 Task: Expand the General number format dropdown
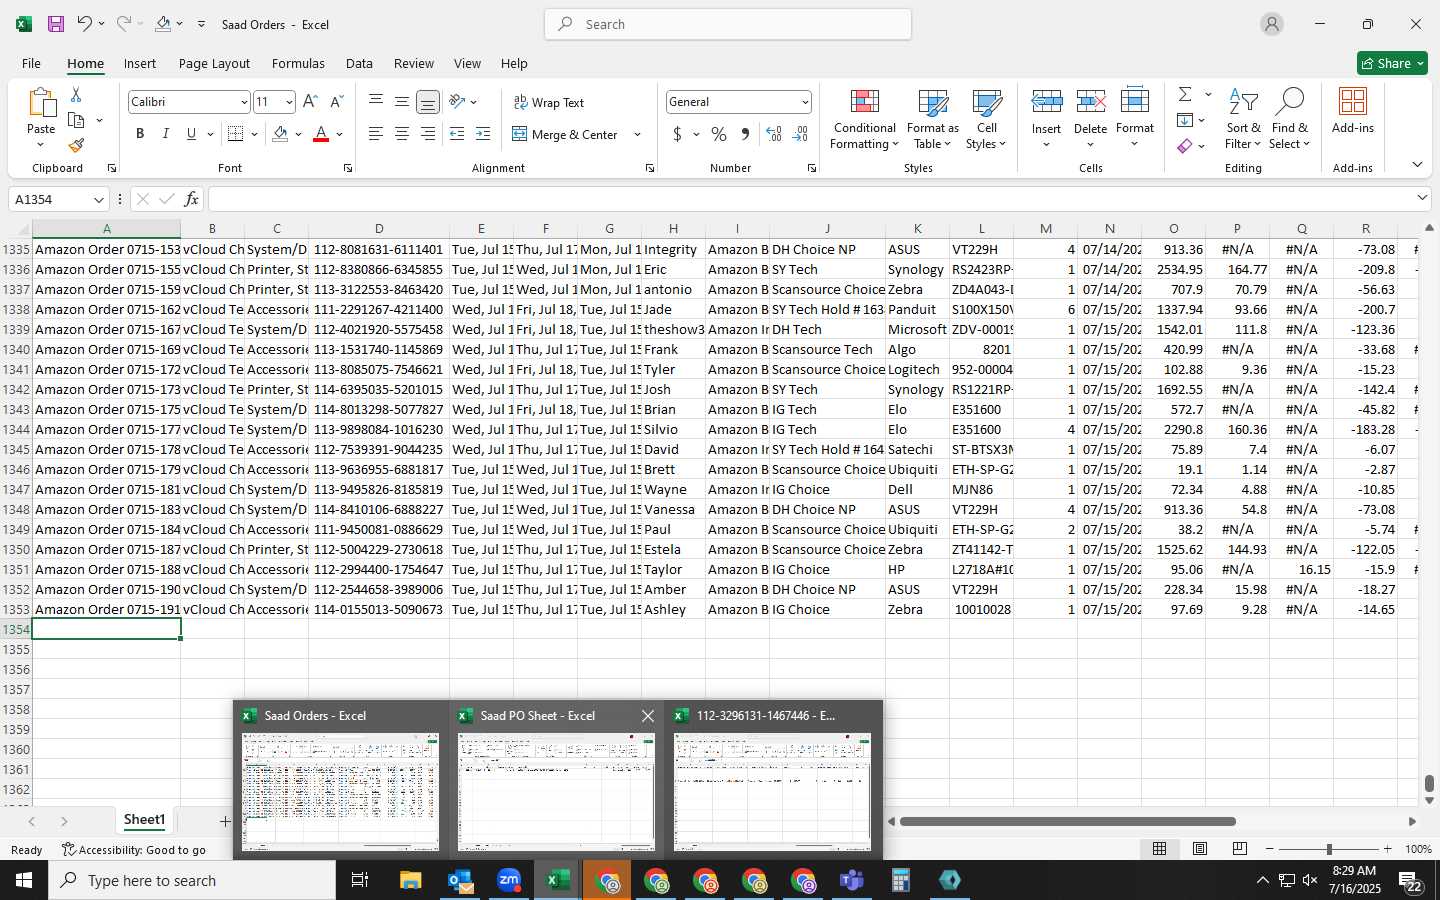804,102
